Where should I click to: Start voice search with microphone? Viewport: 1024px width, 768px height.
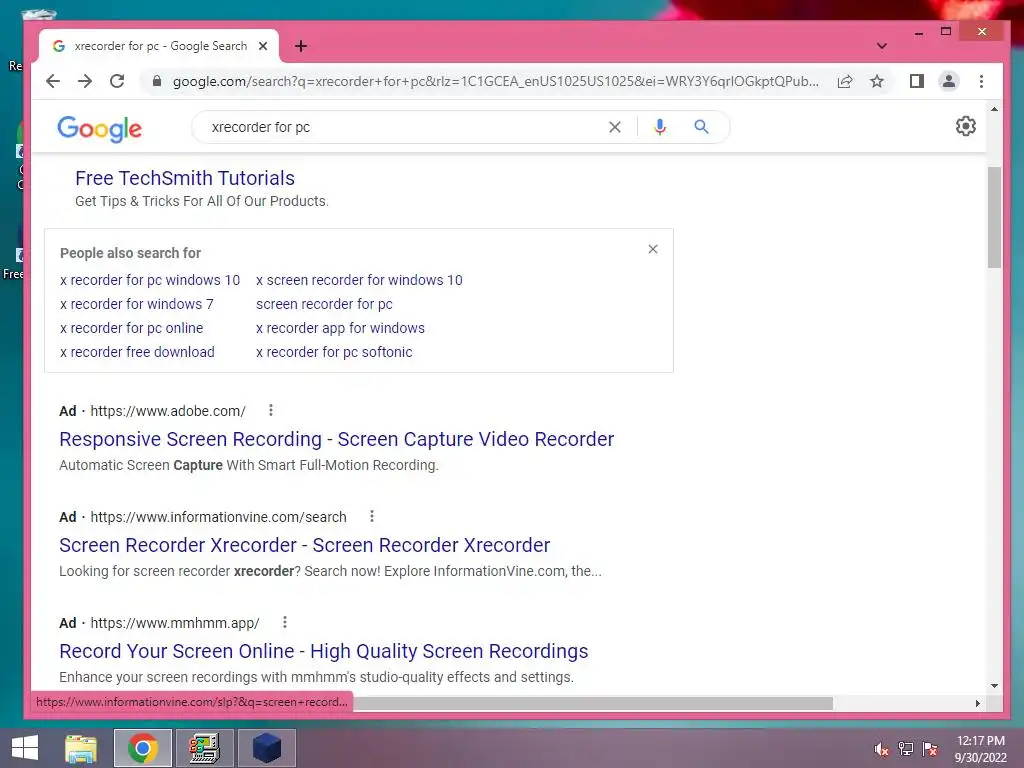pyautogui.click(x=660, y=127)
